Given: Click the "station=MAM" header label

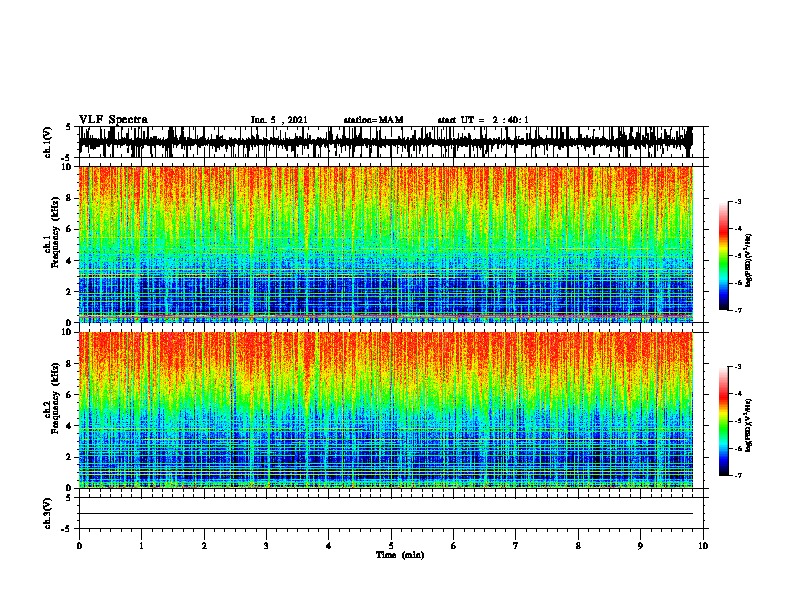Looking at the screenshot, I should click(x=373, y=120).
